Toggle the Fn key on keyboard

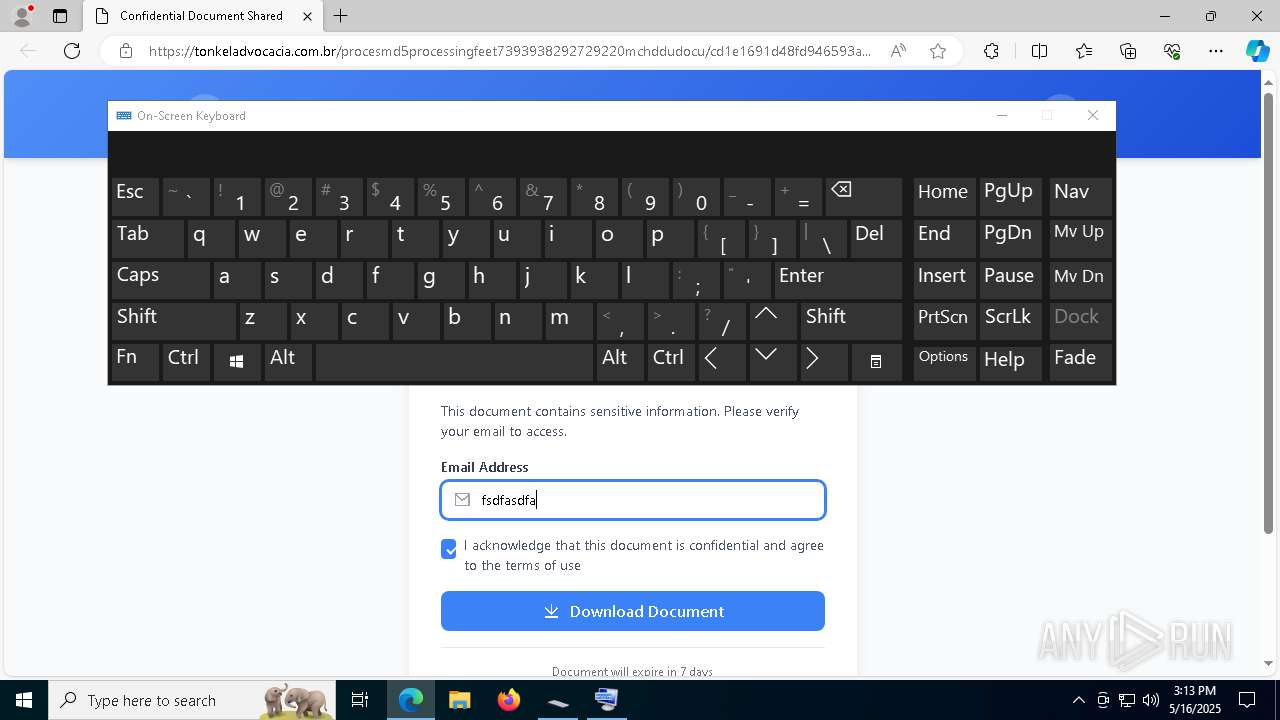pos(135,362)
